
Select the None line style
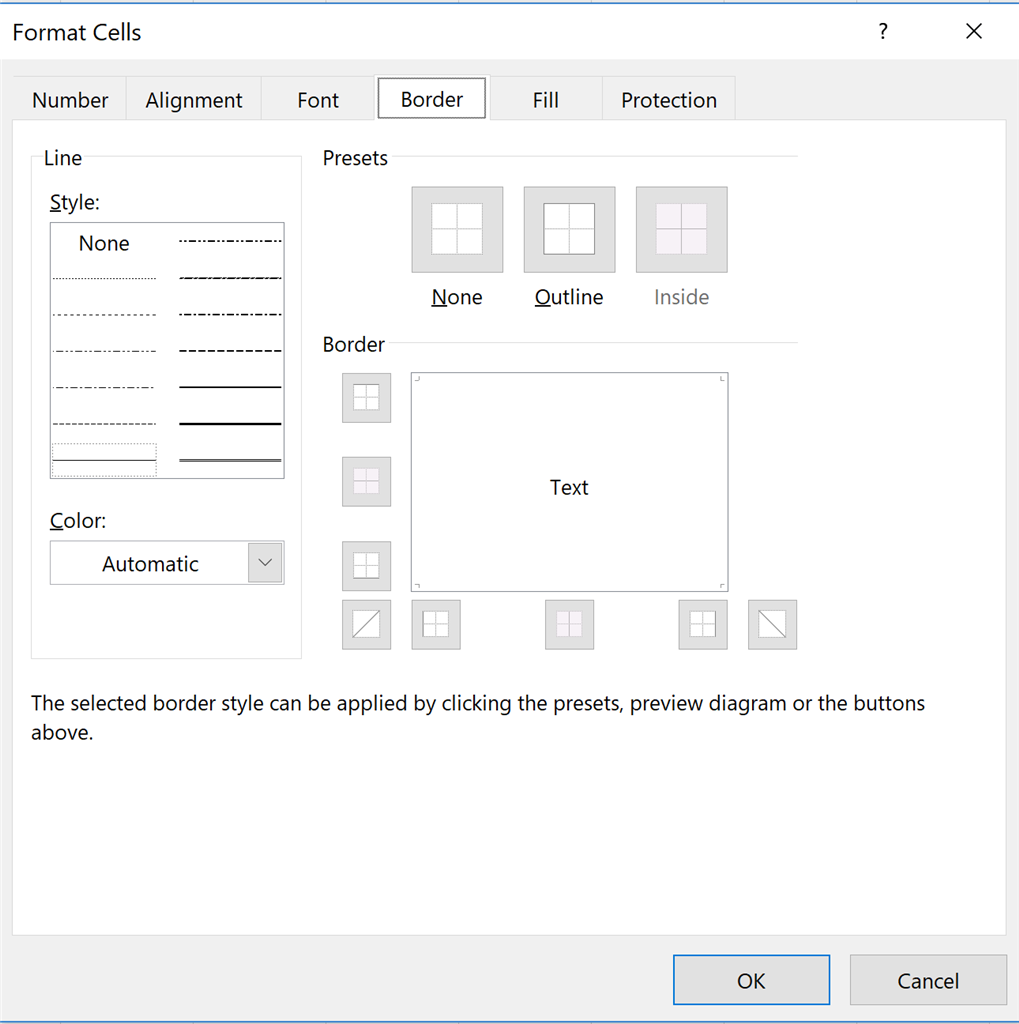(104, 243)
